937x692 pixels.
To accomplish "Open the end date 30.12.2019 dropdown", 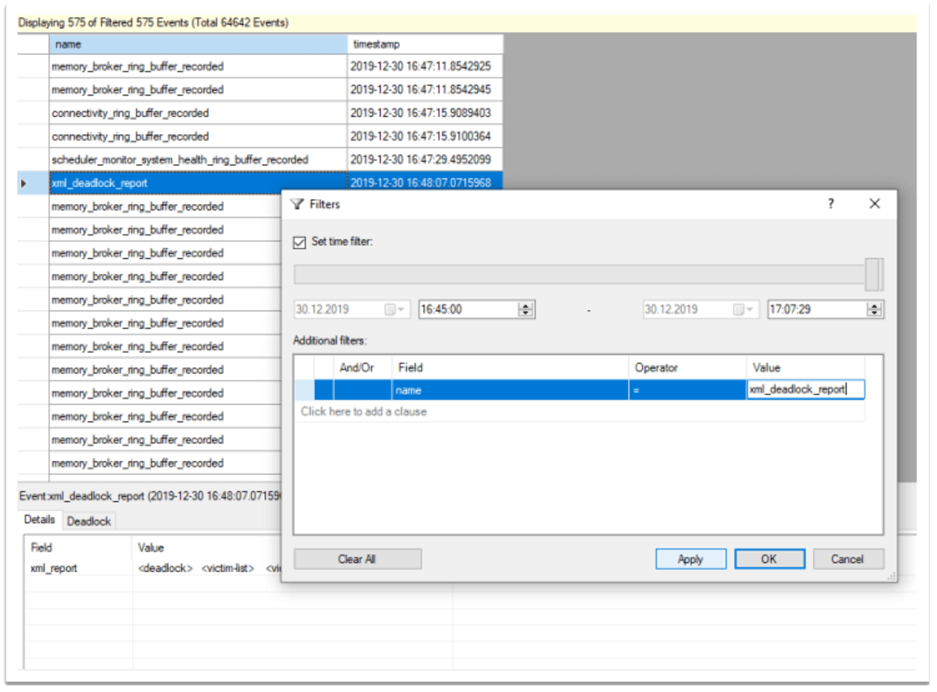I will point(745,310).
